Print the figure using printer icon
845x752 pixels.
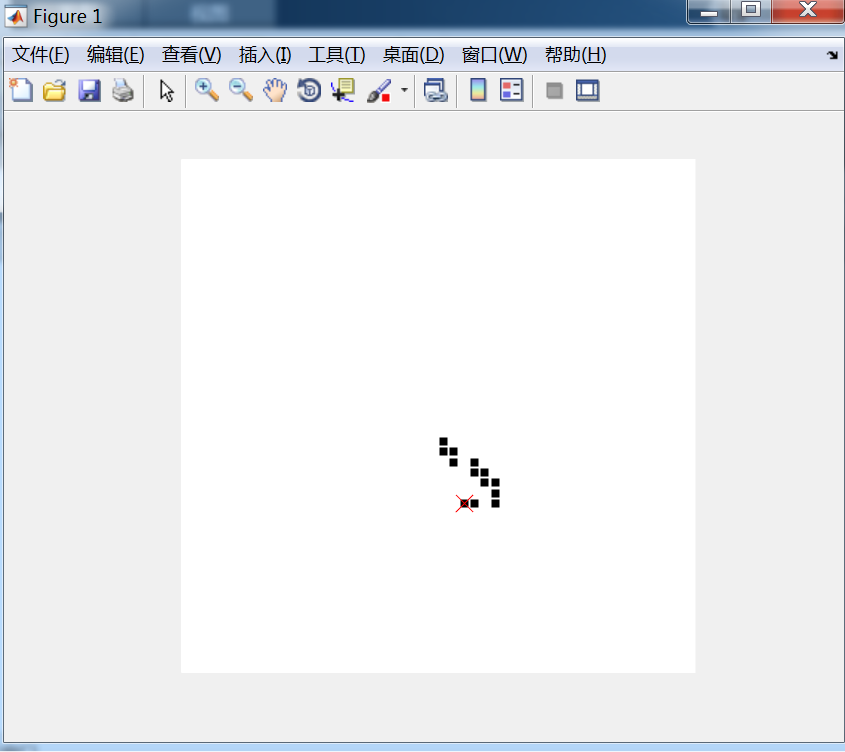[x=123, y=91]
